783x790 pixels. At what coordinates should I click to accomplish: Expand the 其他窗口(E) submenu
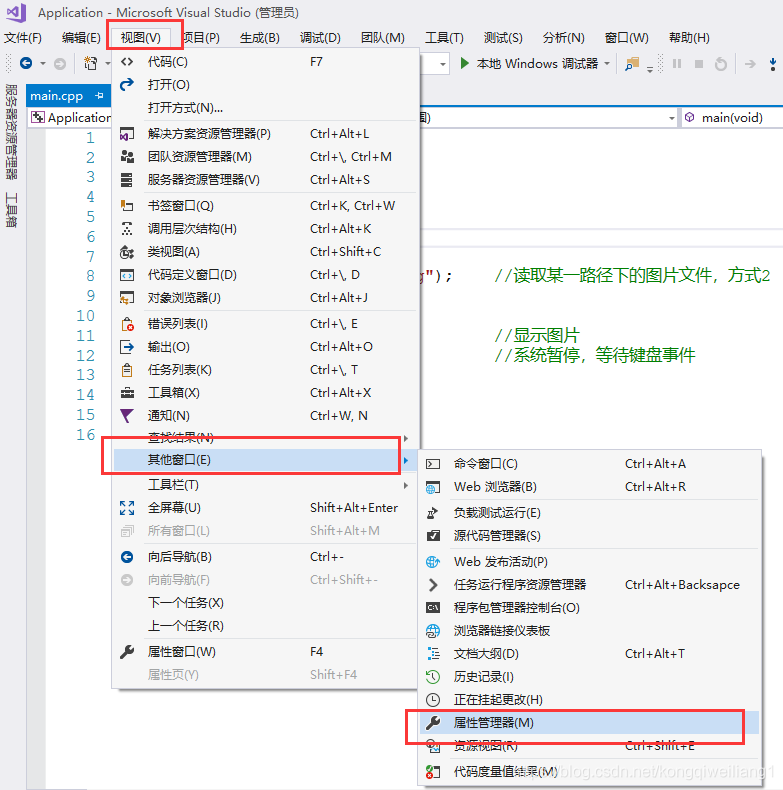click(266, 460)
